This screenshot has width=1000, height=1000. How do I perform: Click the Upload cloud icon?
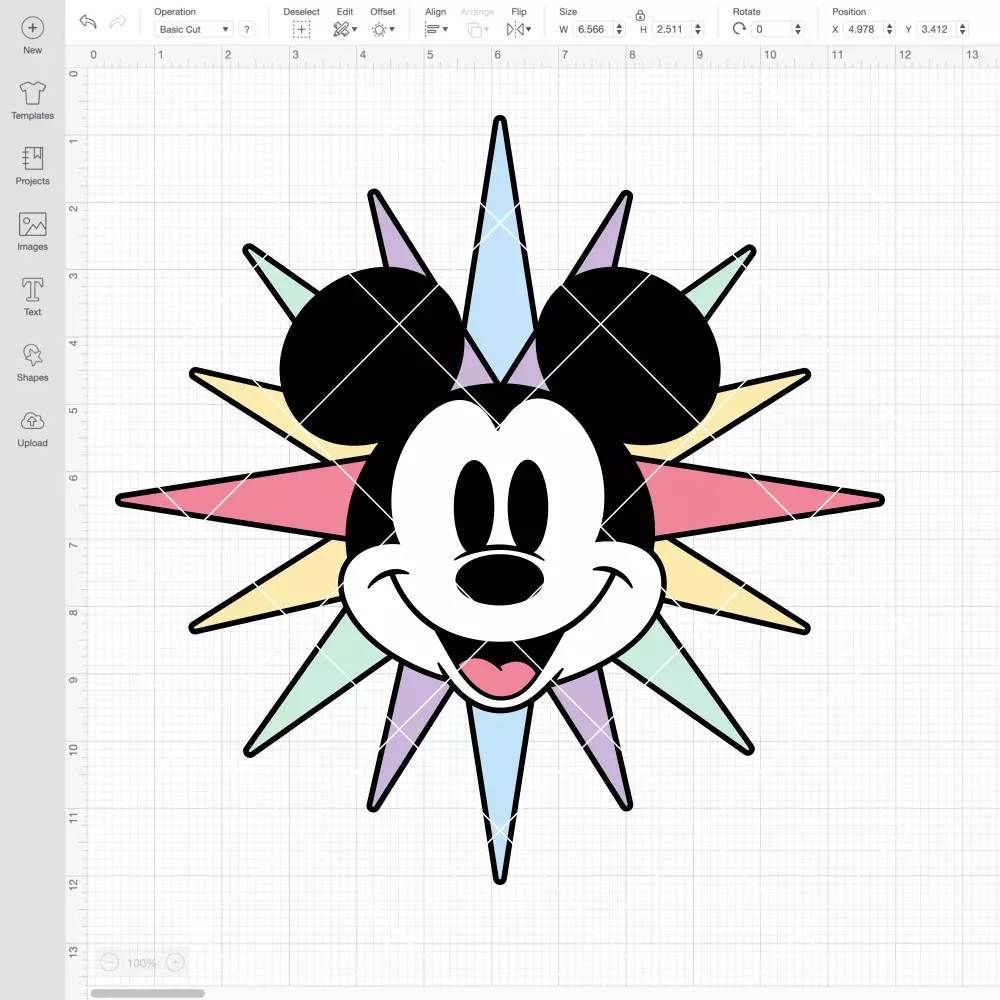pyautogui.click(x=33, y=421)
